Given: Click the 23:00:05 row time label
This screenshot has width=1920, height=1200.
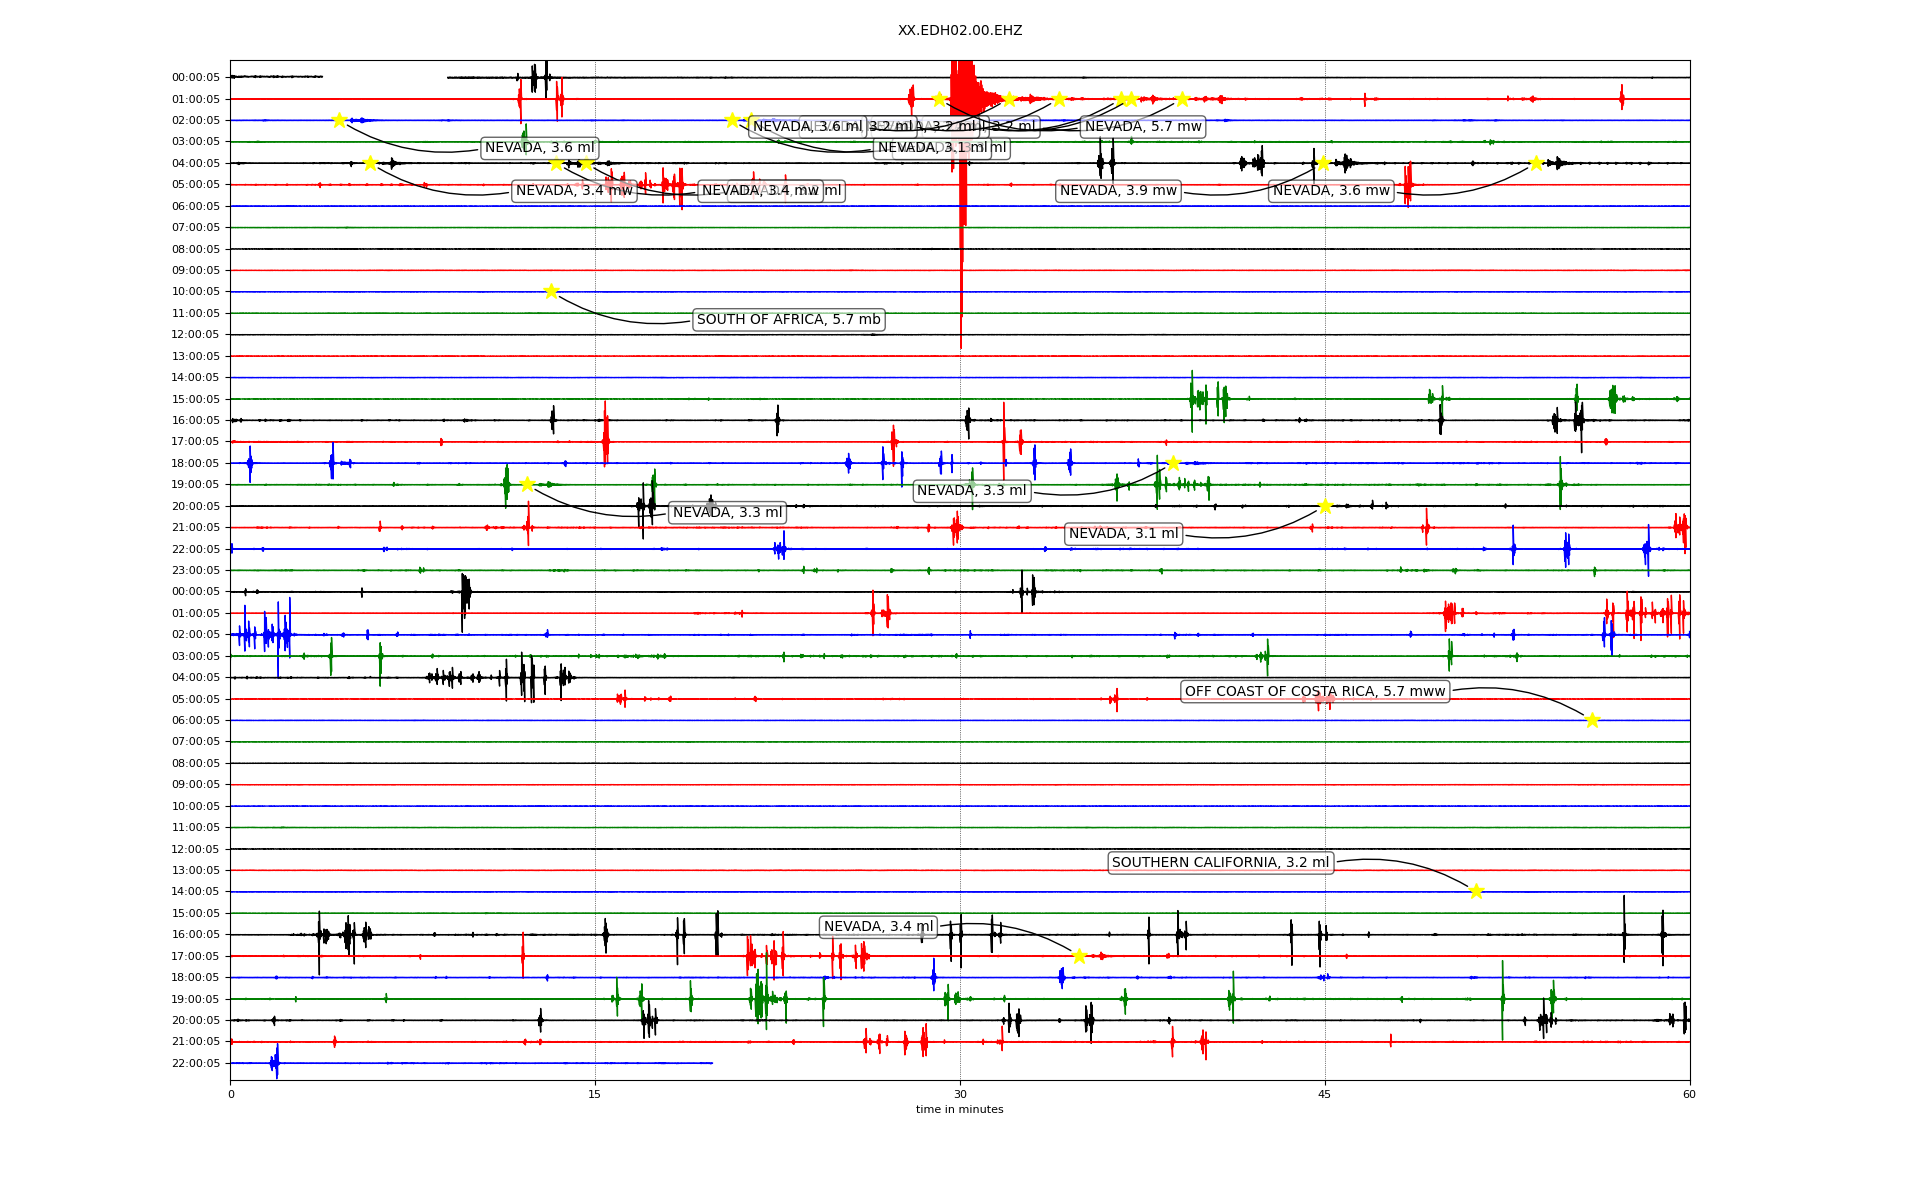Looking at the screenshot, I should (196, 570).
